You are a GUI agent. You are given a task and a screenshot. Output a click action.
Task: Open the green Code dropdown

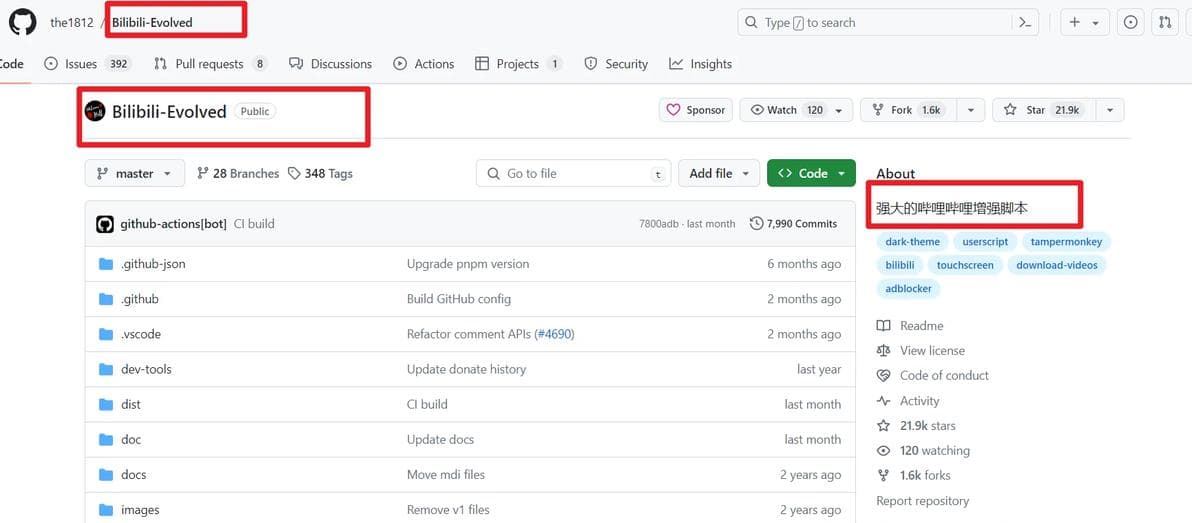[811, 173]
